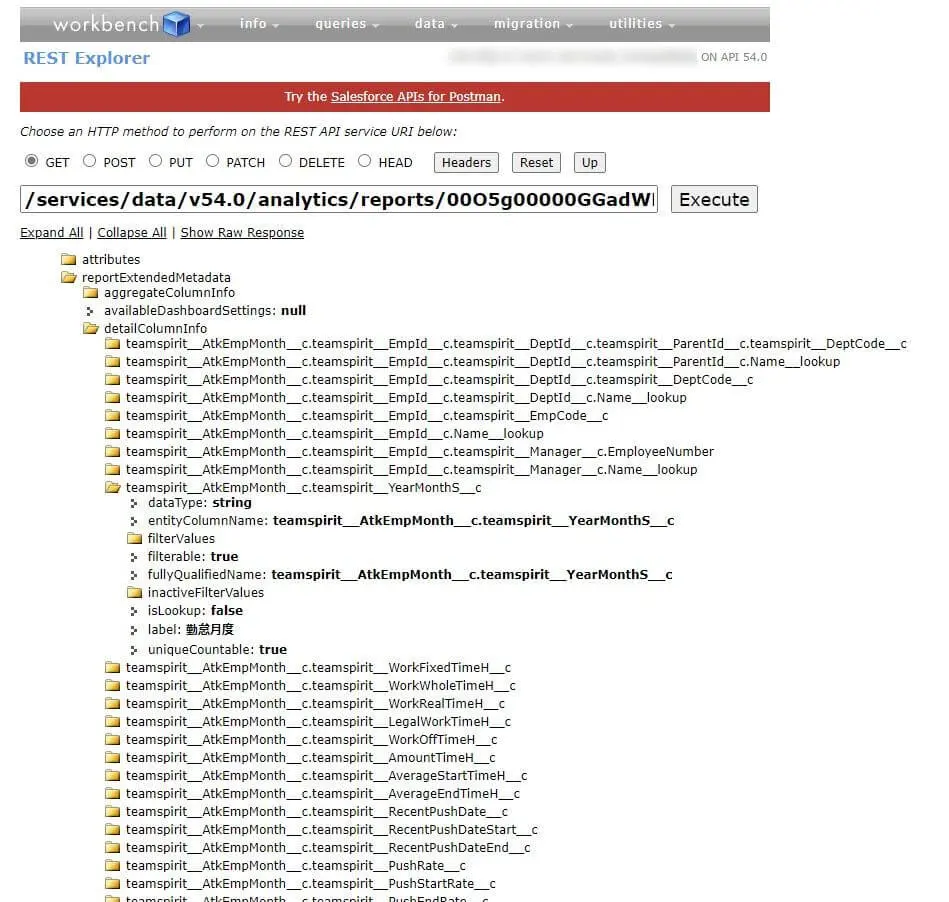The image size is (949, 902).
Task: Click the Collapse All link
Action: point(132,233)
